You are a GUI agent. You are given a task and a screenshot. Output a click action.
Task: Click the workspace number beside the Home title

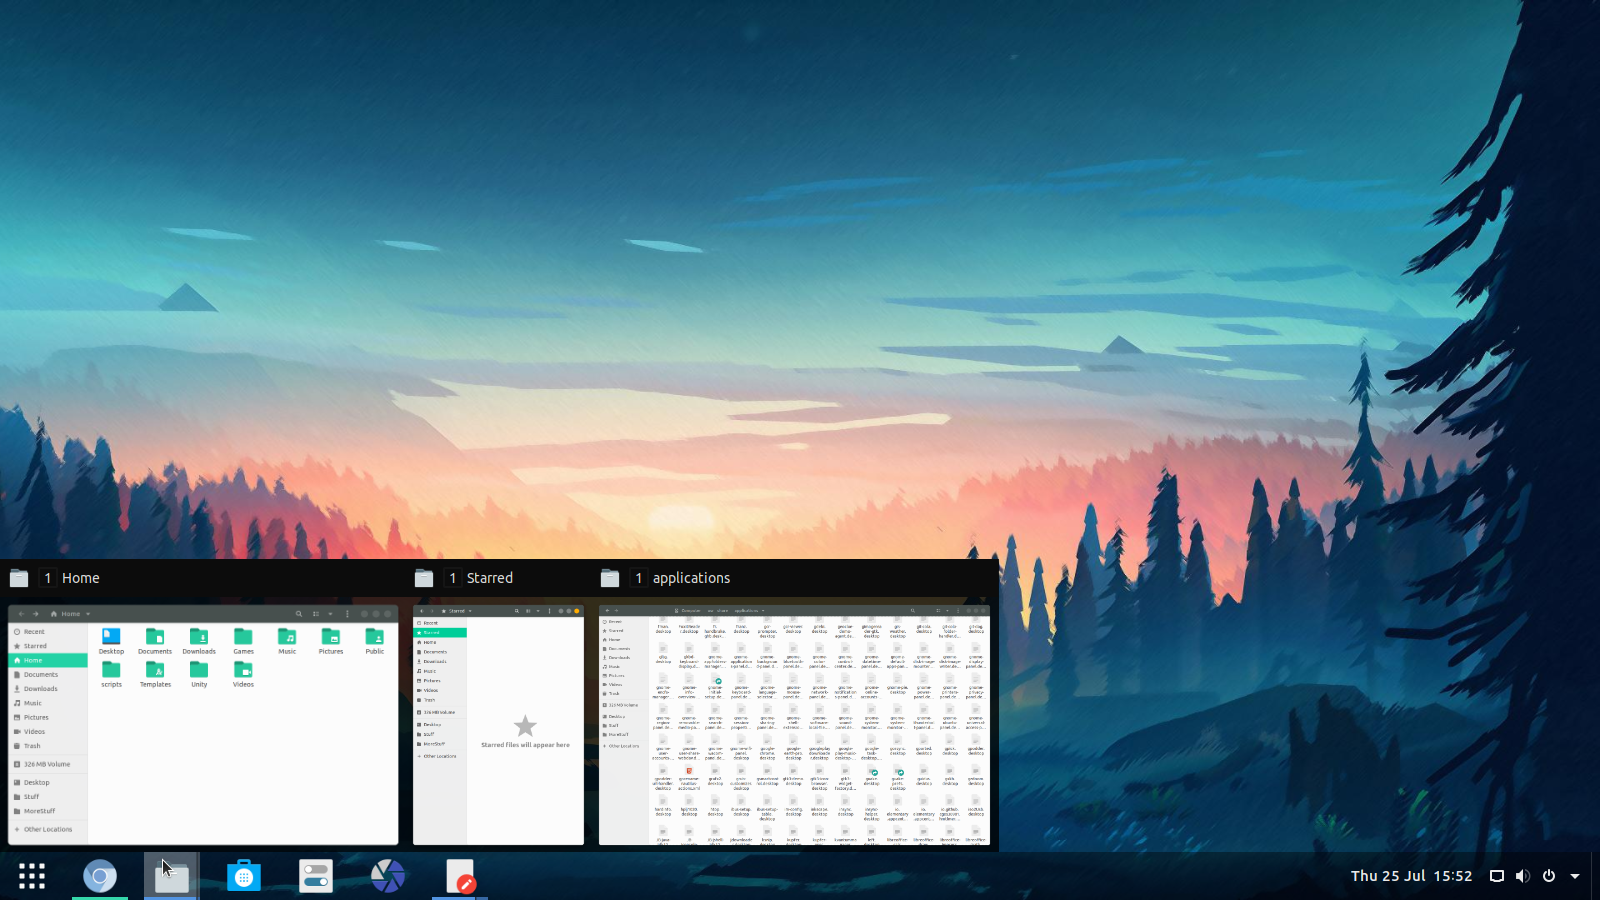(48, 578)
